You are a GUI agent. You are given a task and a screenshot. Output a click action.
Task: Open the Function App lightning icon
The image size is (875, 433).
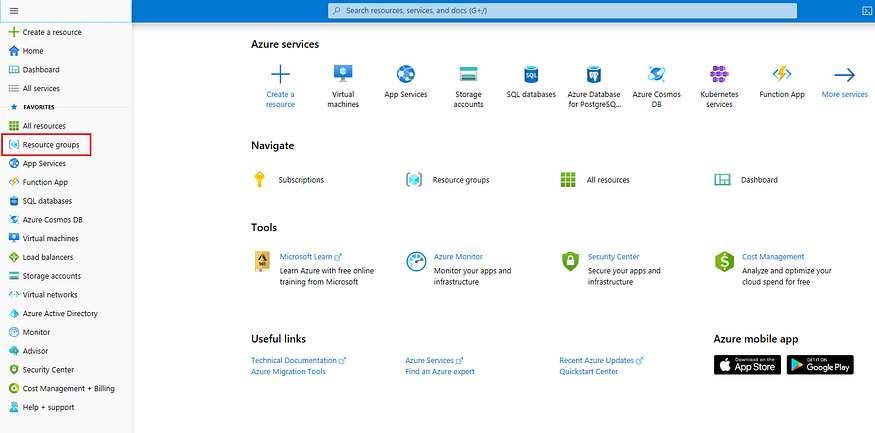782,75
